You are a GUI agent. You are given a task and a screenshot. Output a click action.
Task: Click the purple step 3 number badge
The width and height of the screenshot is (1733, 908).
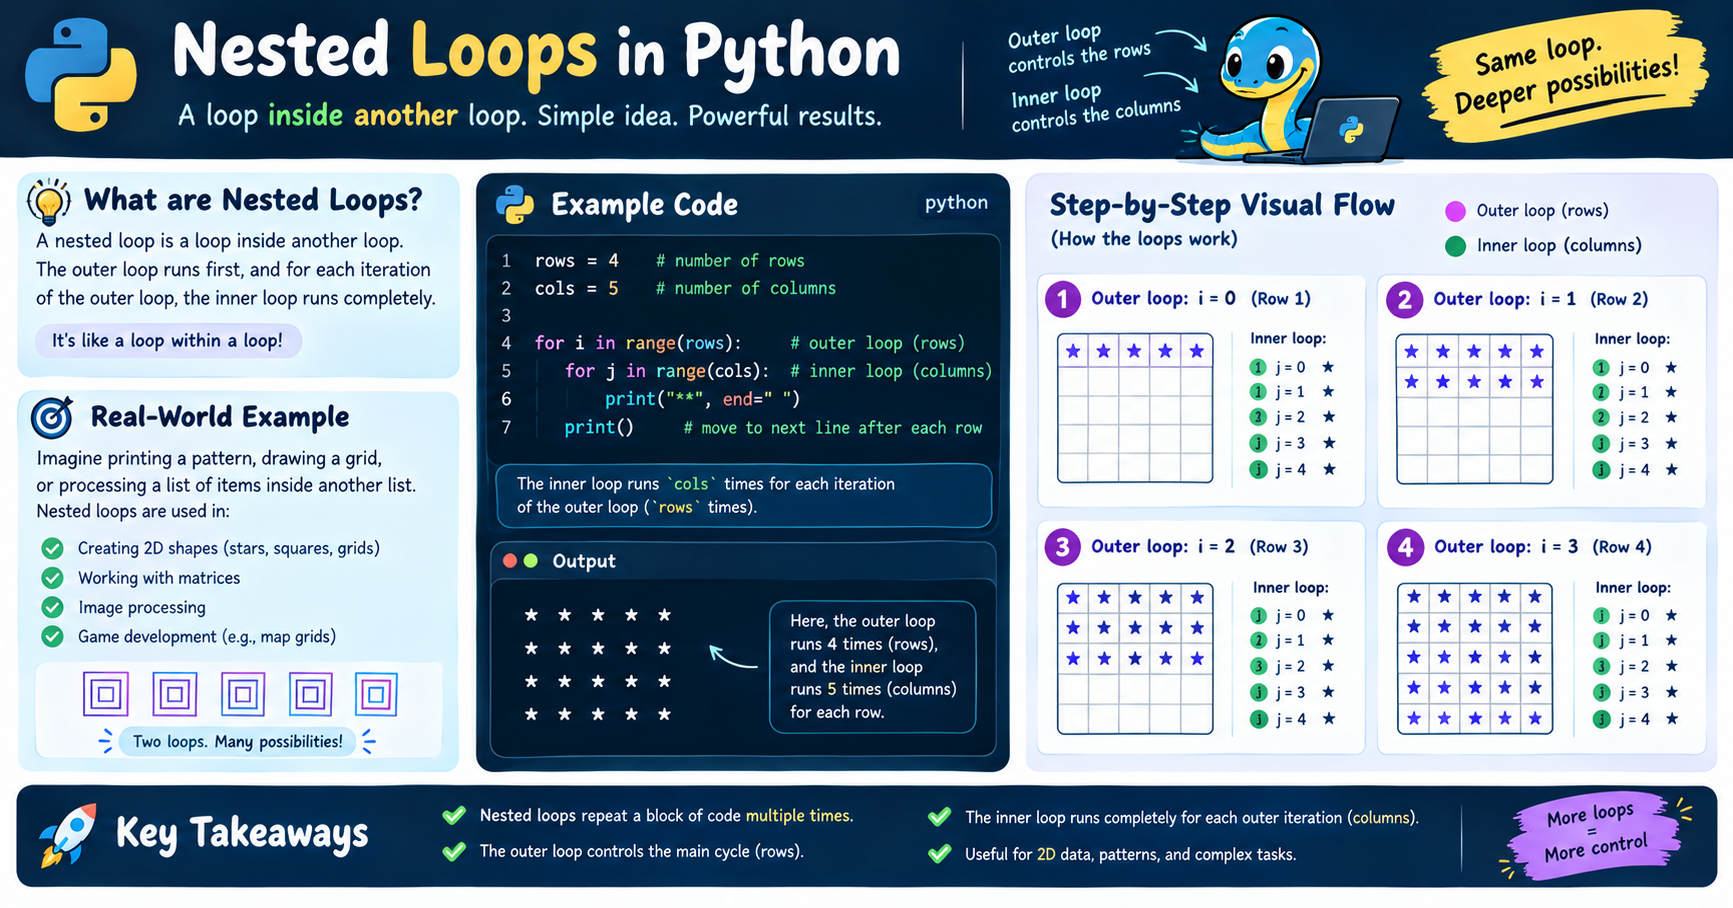click(1063, 547)
